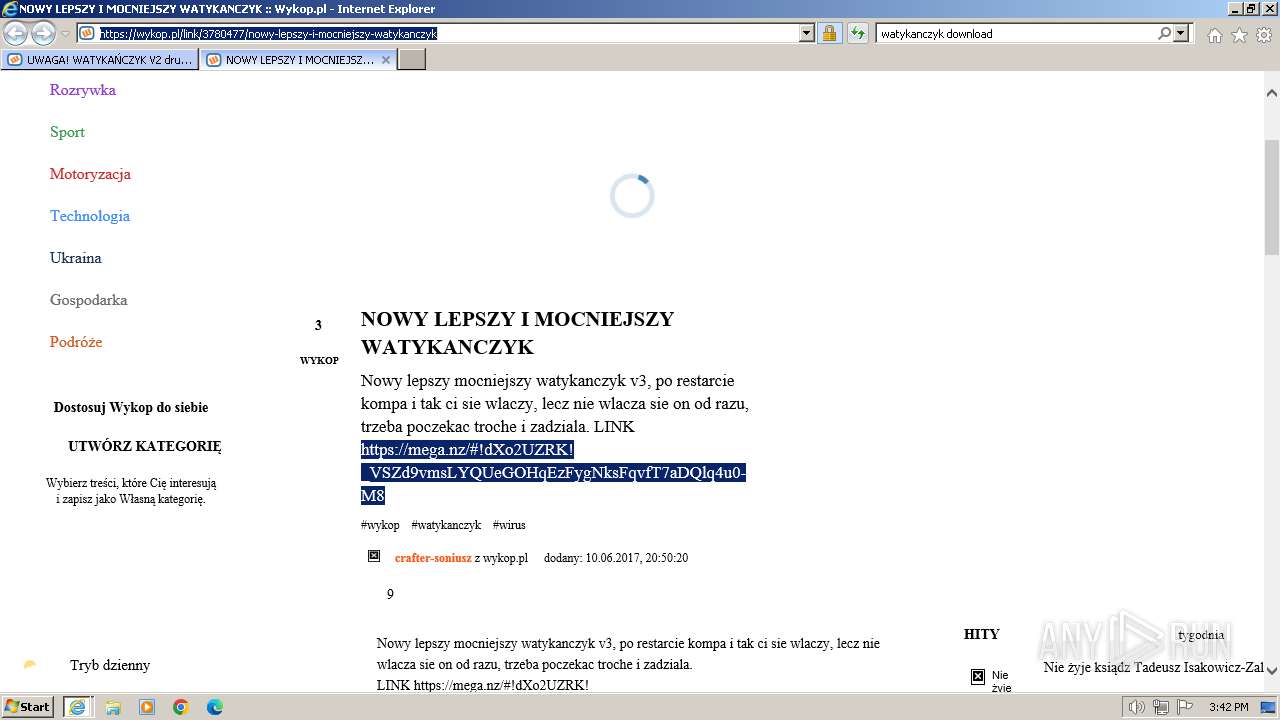Toggle 'Tryb dzienny' day mode
The height and width of the screenshot is (720, 1280).
click(110, 665)
